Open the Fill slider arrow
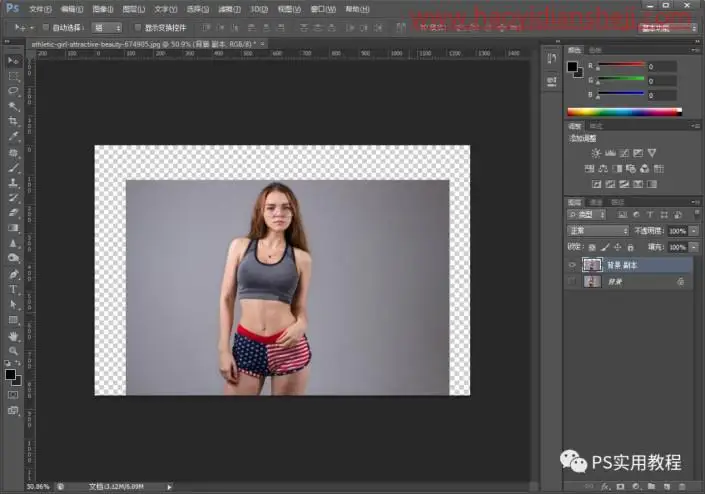The height and width of the screenshot is (494, 705). (694, 247)
